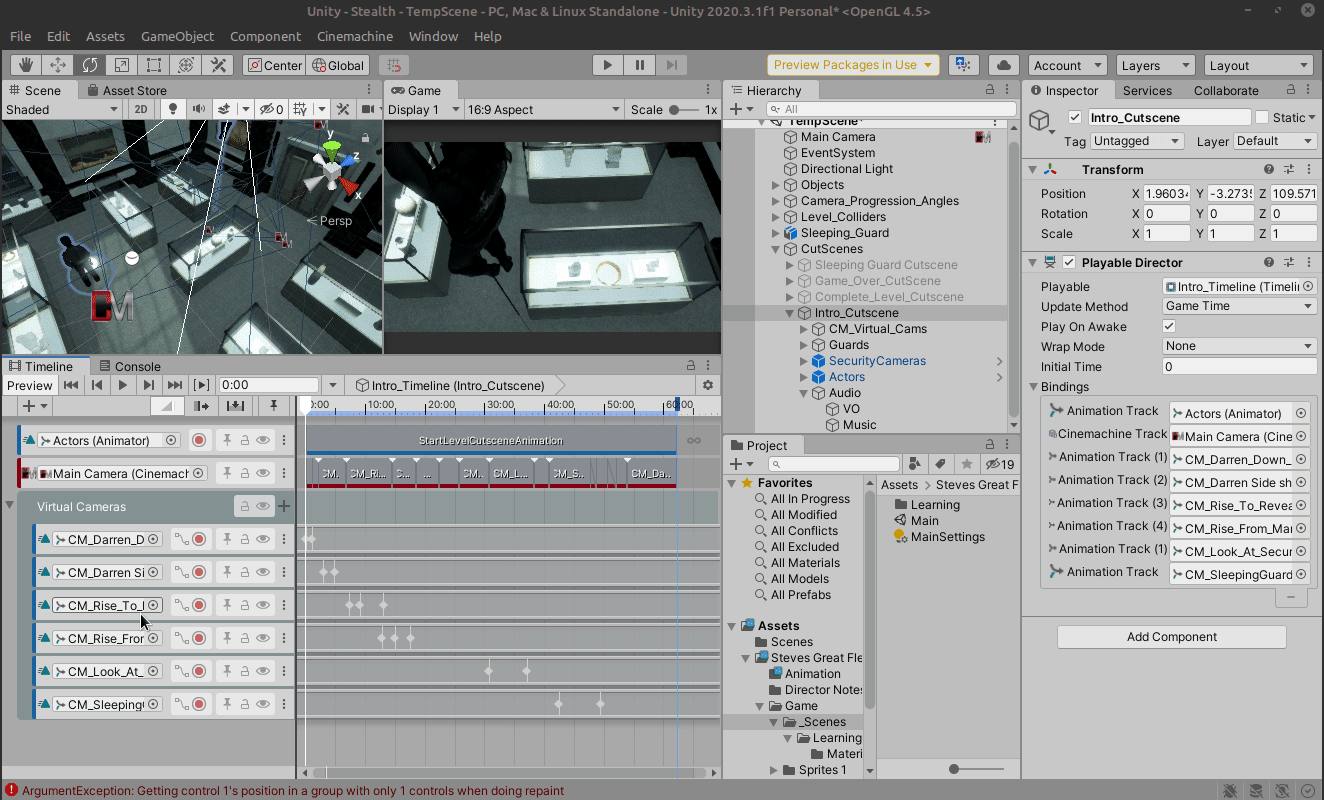The image size is (1324, 800).
Task: Open Unity Collaborate icon button
Action: (963, 65)
